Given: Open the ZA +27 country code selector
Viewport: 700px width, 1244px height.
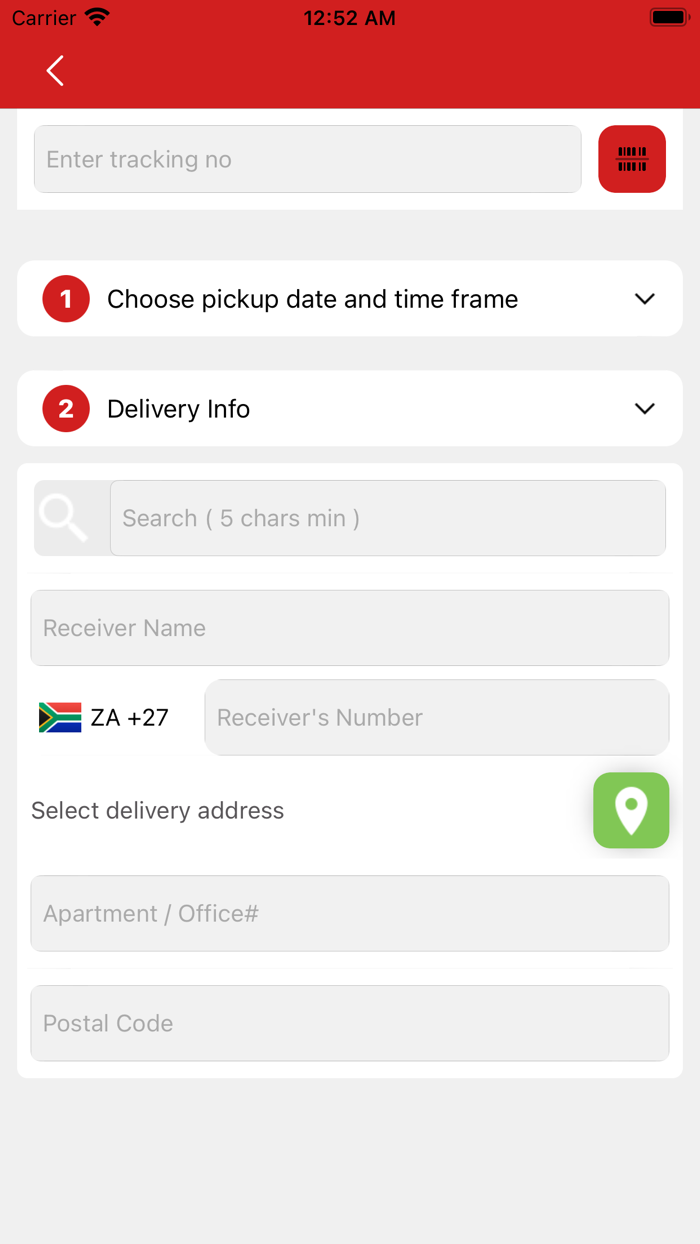Looking at the screenshot, I should click(103, 717).
